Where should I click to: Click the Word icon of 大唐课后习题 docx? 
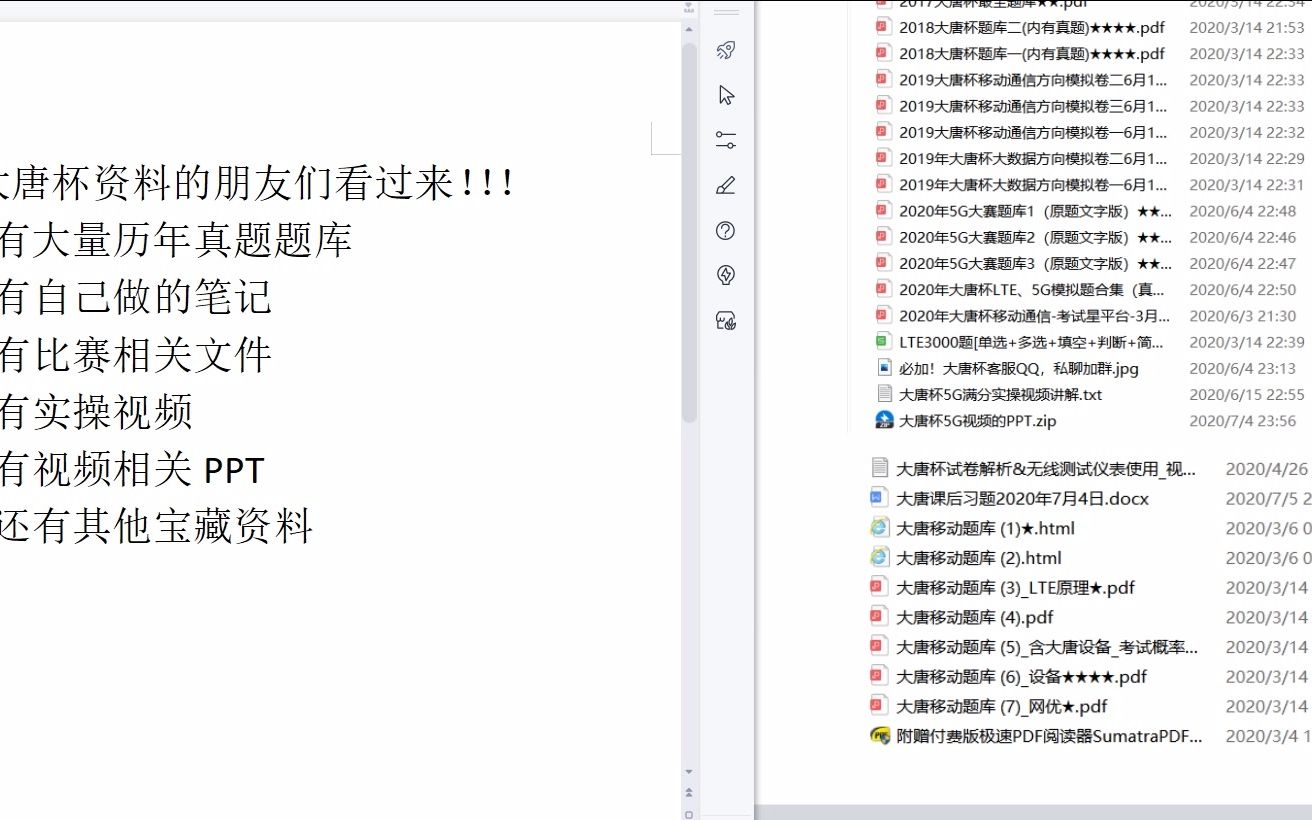point(877,498)
